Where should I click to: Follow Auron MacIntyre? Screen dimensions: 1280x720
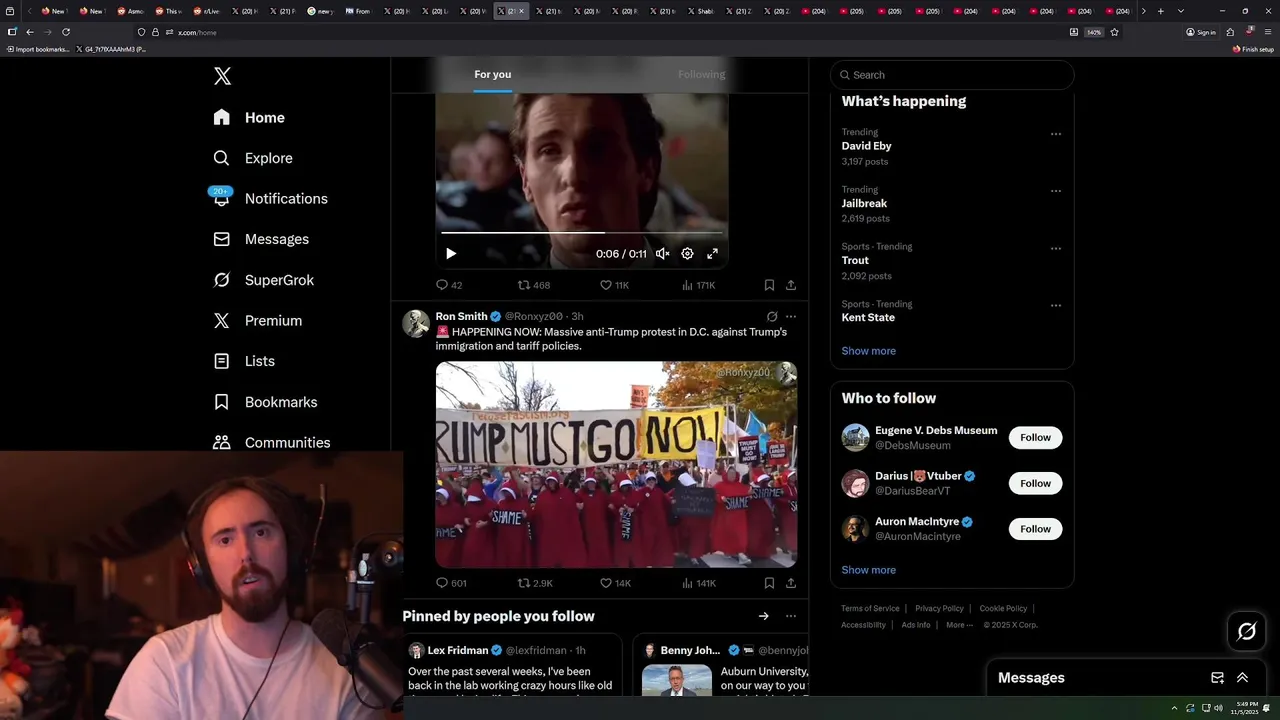(1035, 529)
